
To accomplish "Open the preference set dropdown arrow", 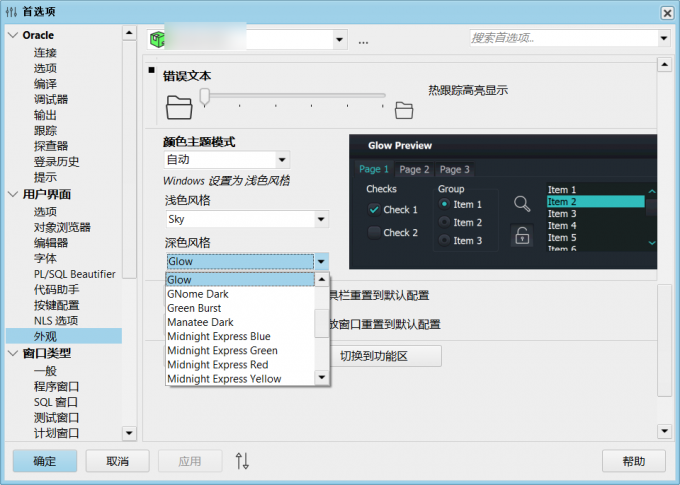I will coord(340,39).
